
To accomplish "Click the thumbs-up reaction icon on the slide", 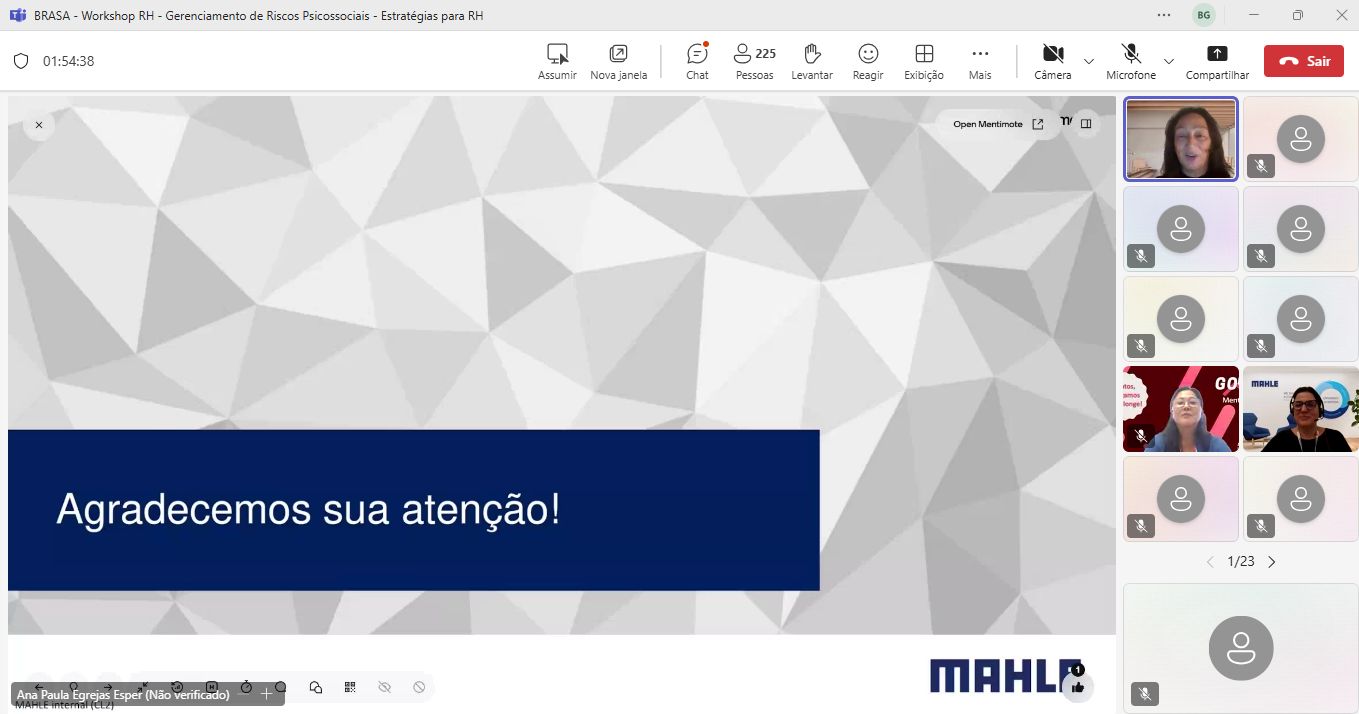I will 1077,687.
